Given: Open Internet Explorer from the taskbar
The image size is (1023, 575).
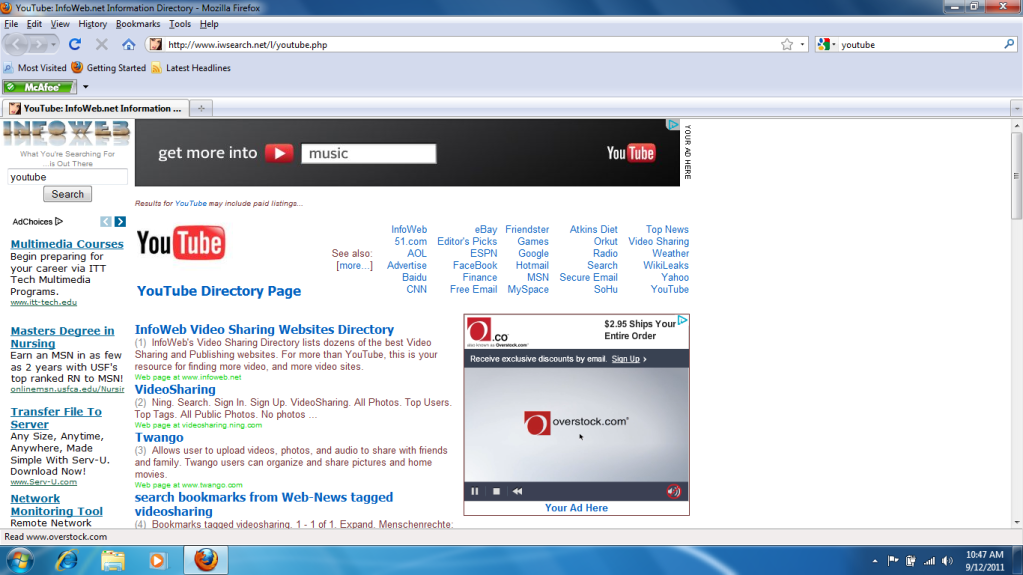Looking at the screenshot, I should 67,561.
